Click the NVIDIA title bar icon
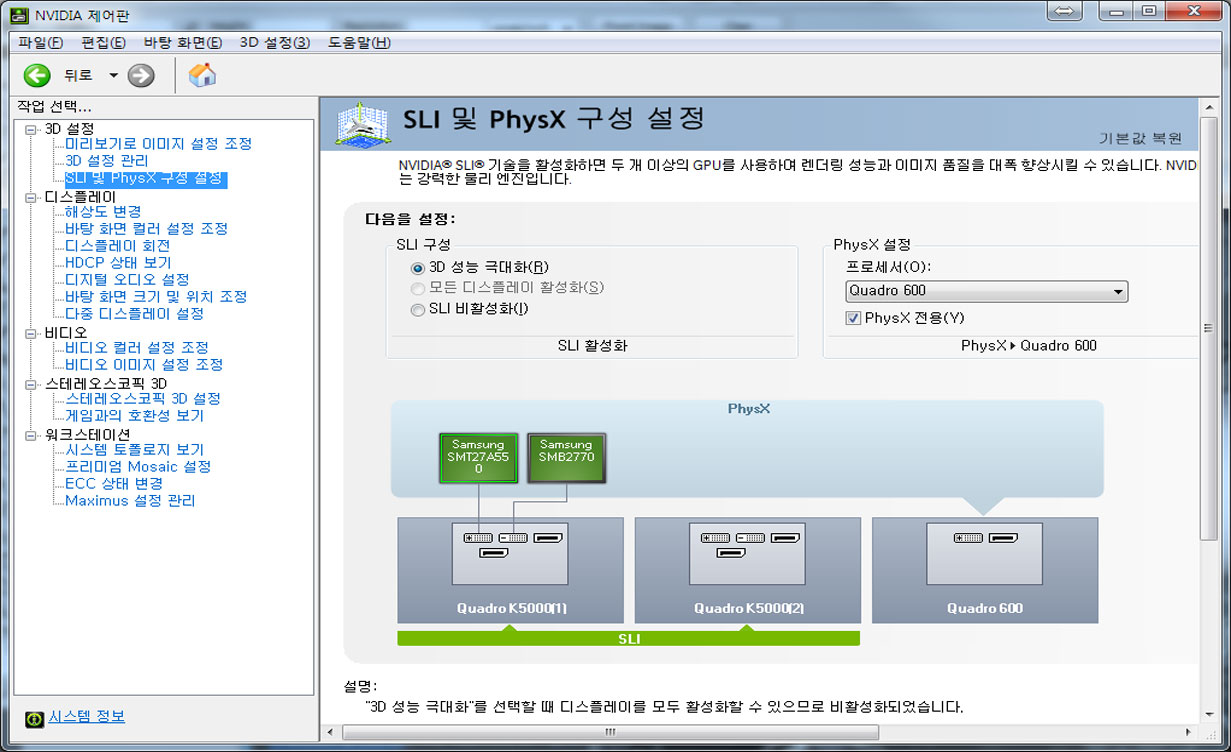The height and width of the screenshot is (752, 1231). pos(18,15)
